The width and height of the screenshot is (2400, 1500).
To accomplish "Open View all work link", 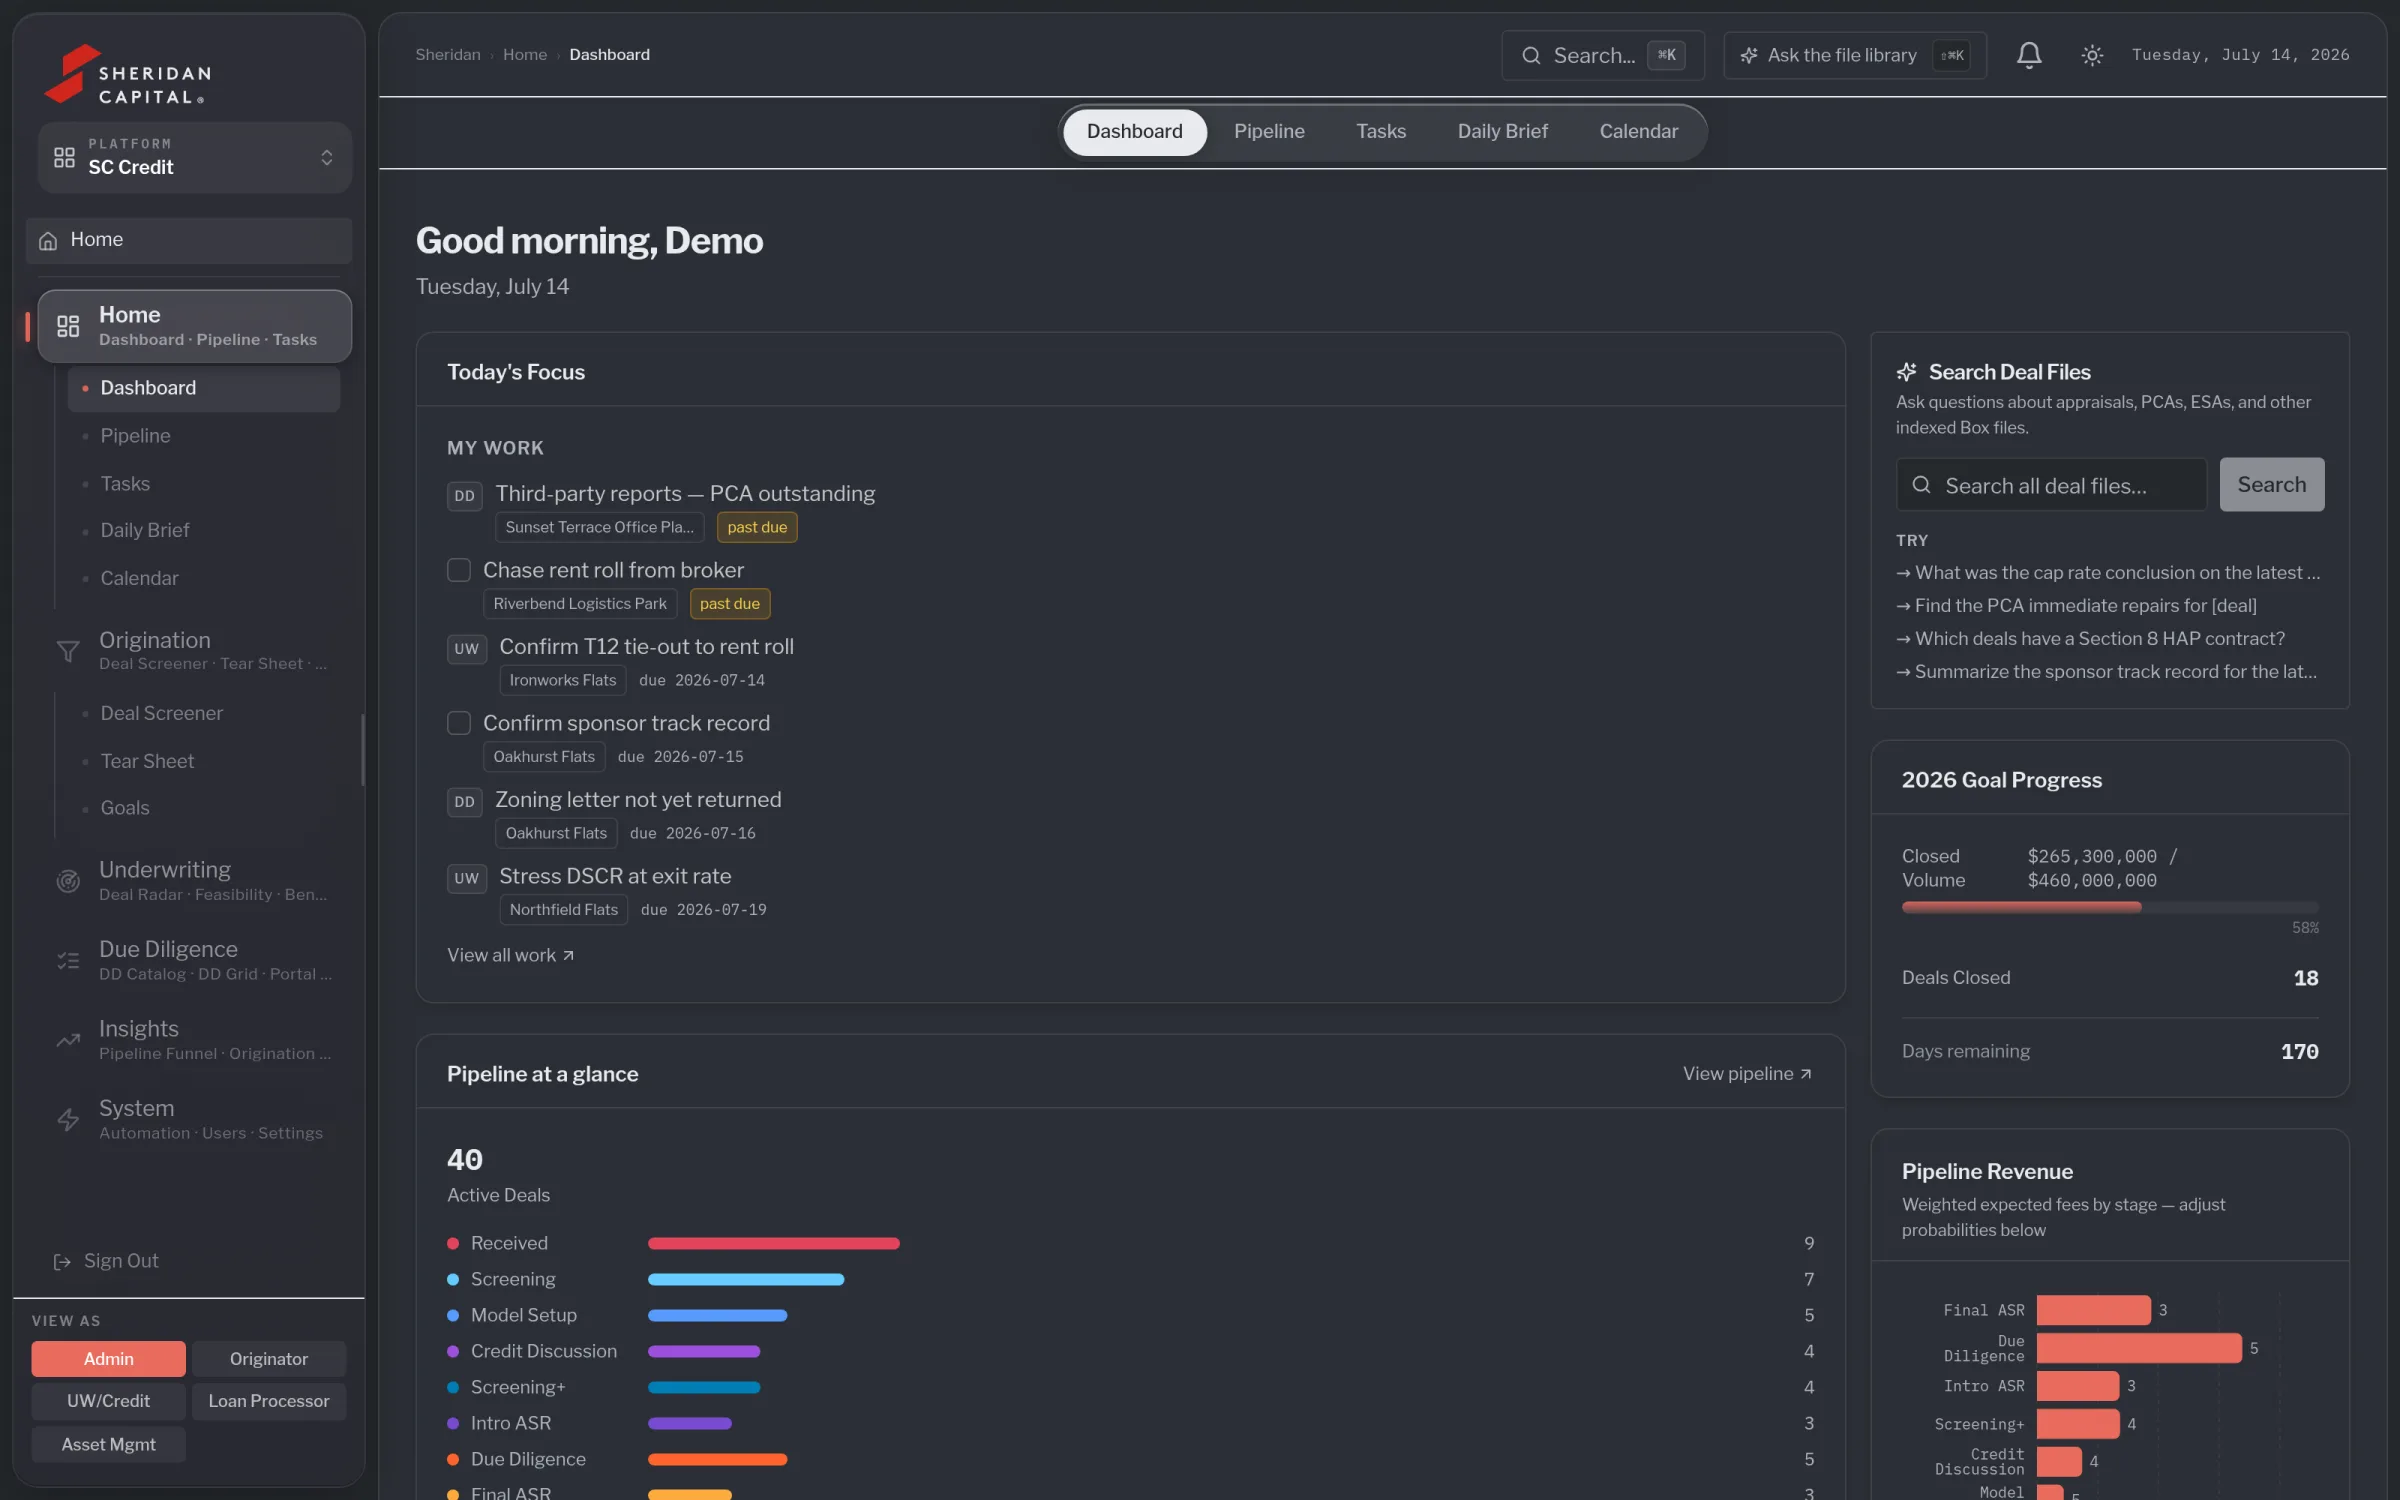I will pos(510,955).
